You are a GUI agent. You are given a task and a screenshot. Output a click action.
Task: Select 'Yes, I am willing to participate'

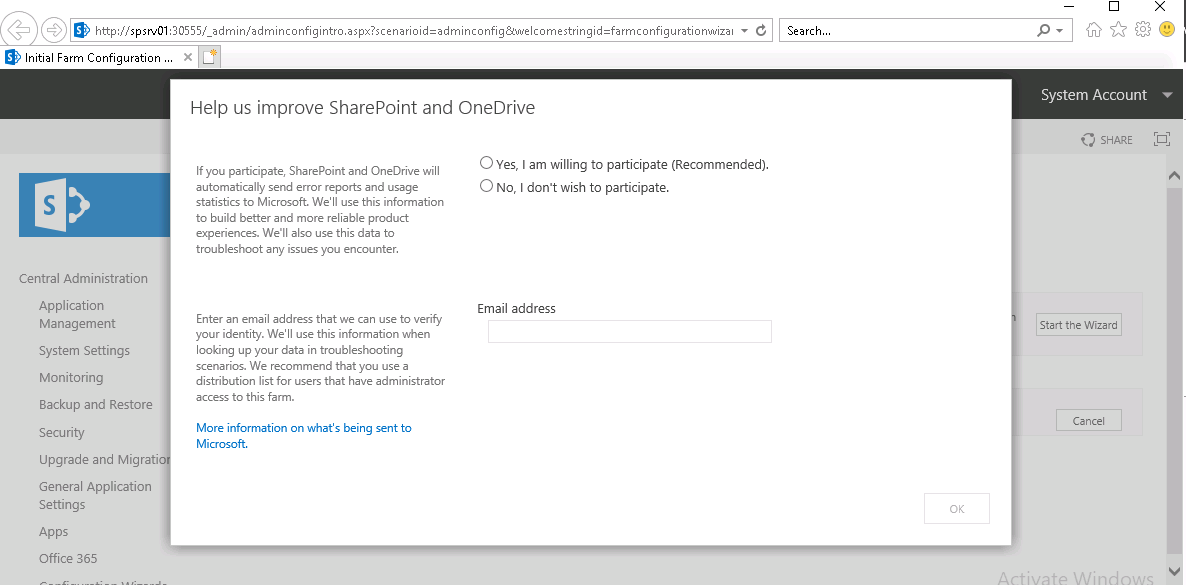click(486, 162)
